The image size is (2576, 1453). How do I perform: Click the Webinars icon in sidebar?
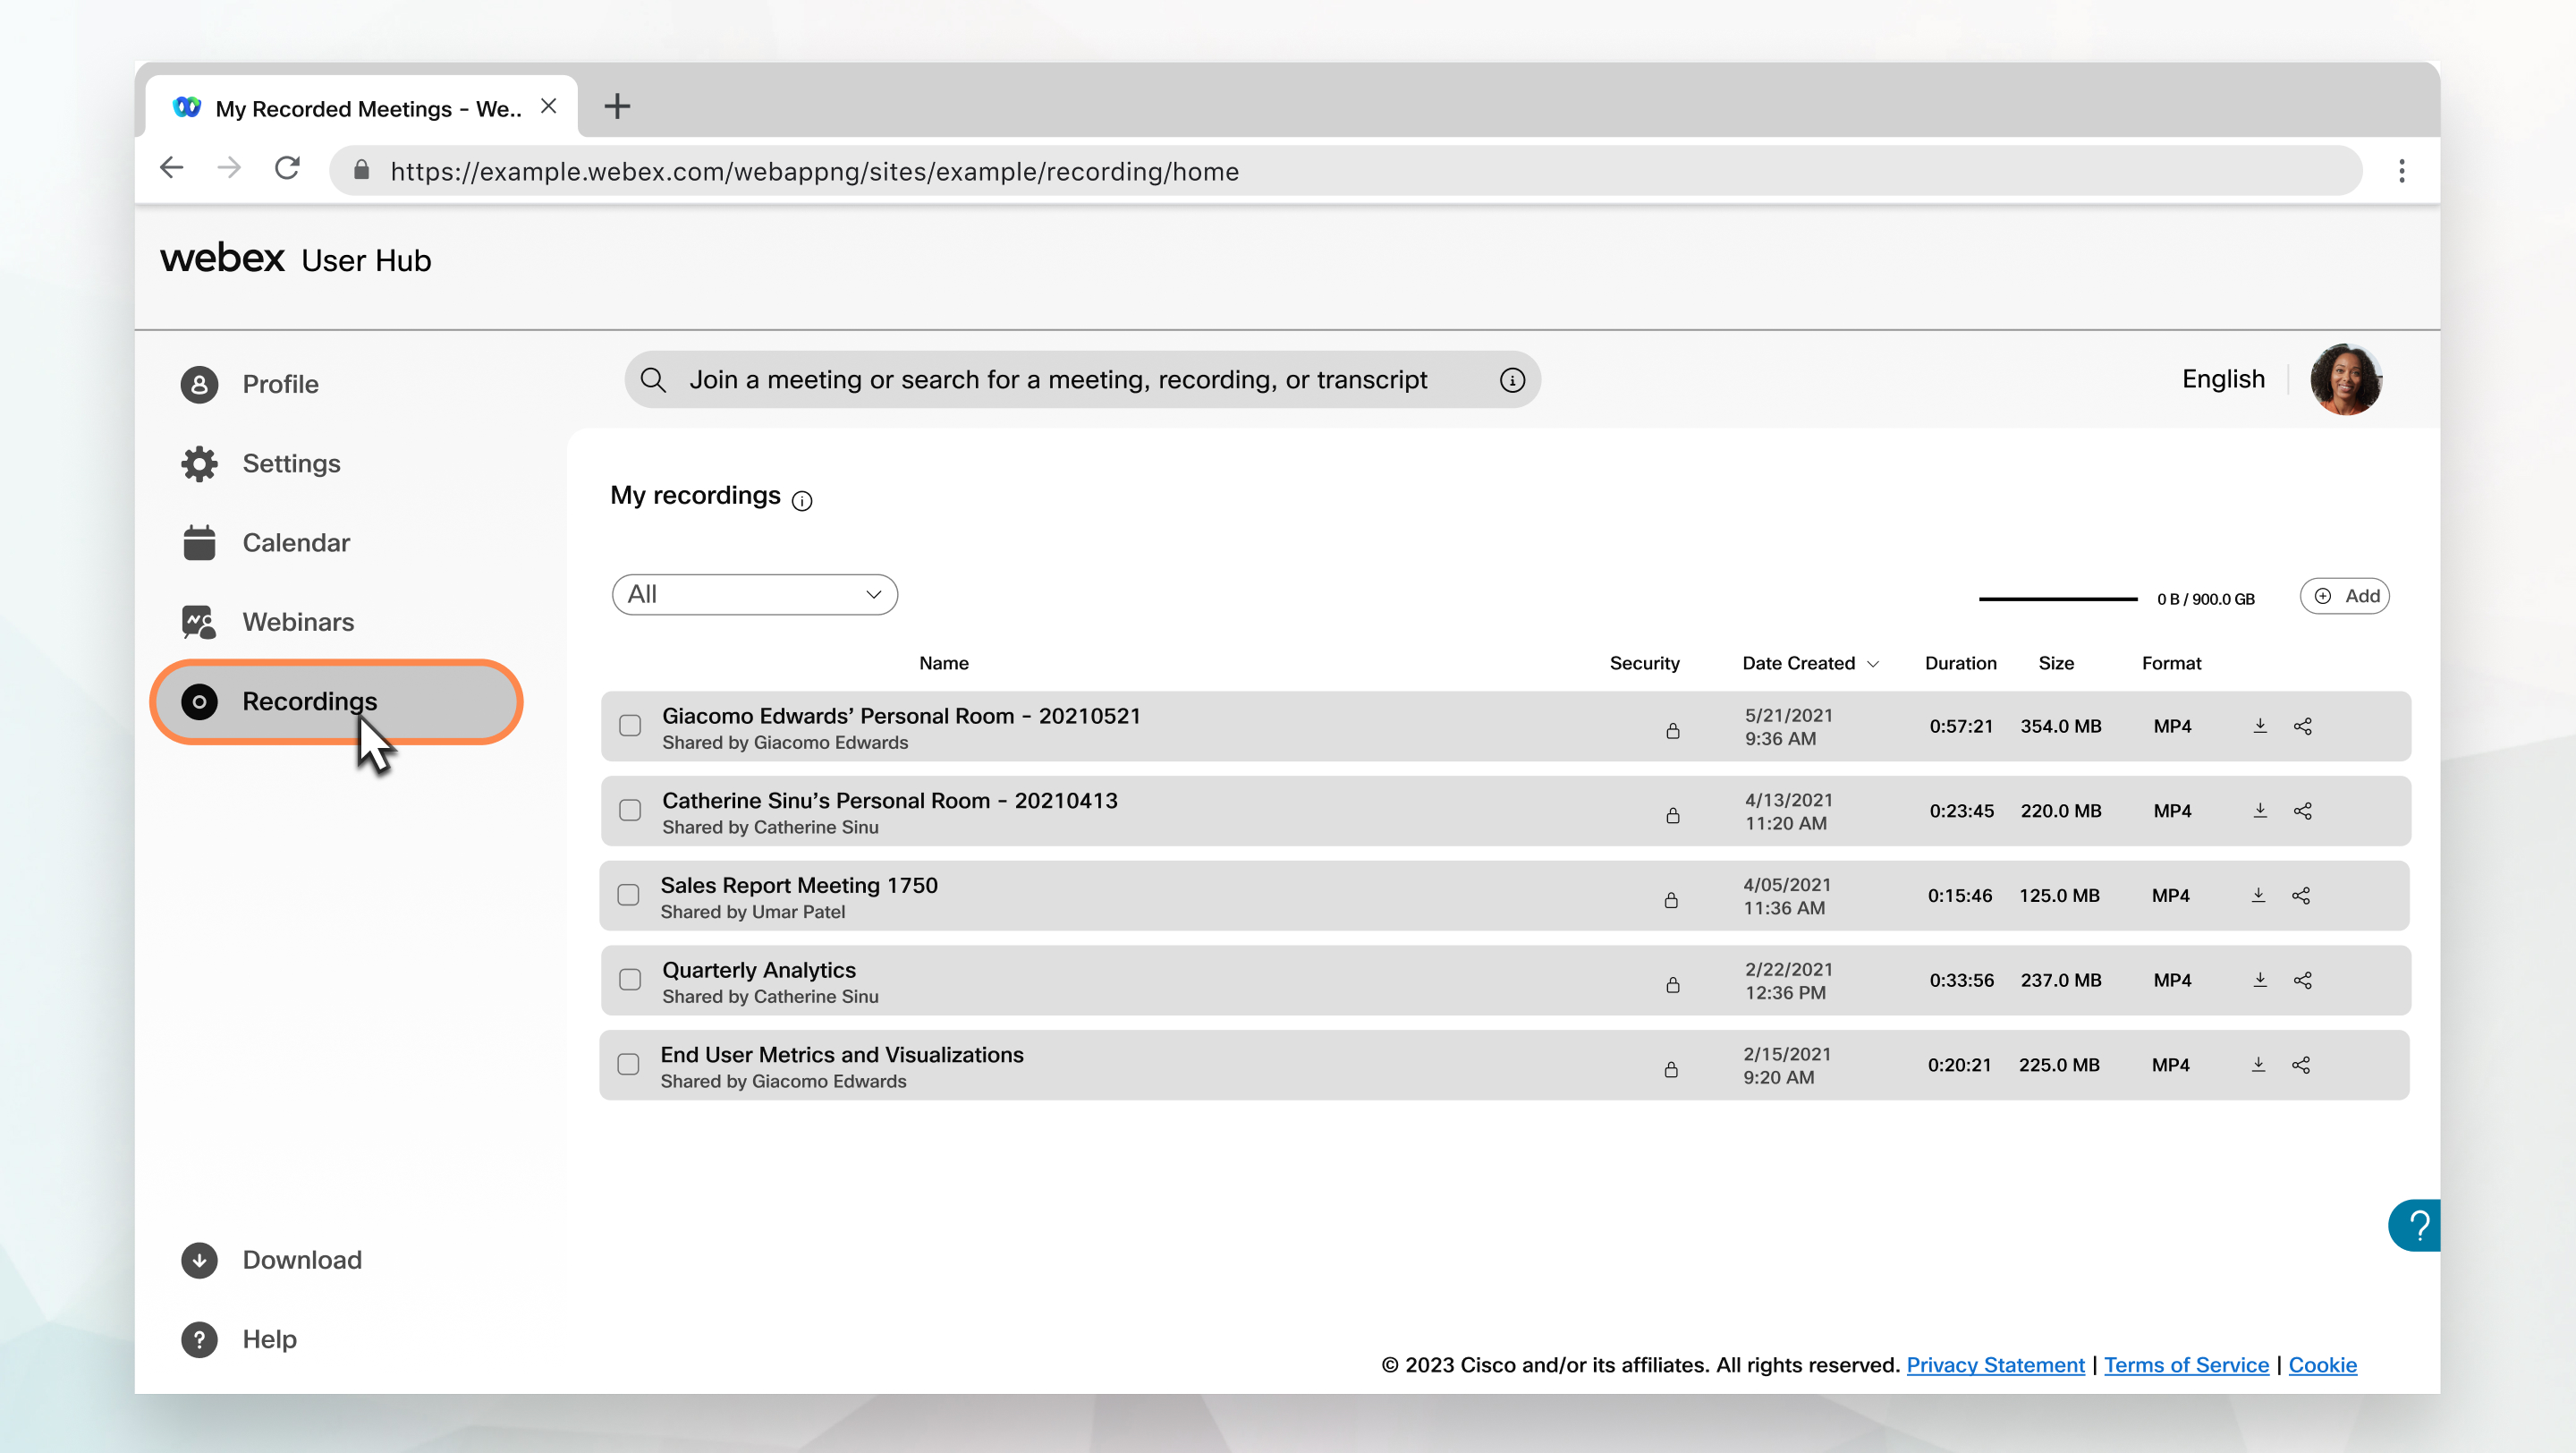[x=199, y=621]
